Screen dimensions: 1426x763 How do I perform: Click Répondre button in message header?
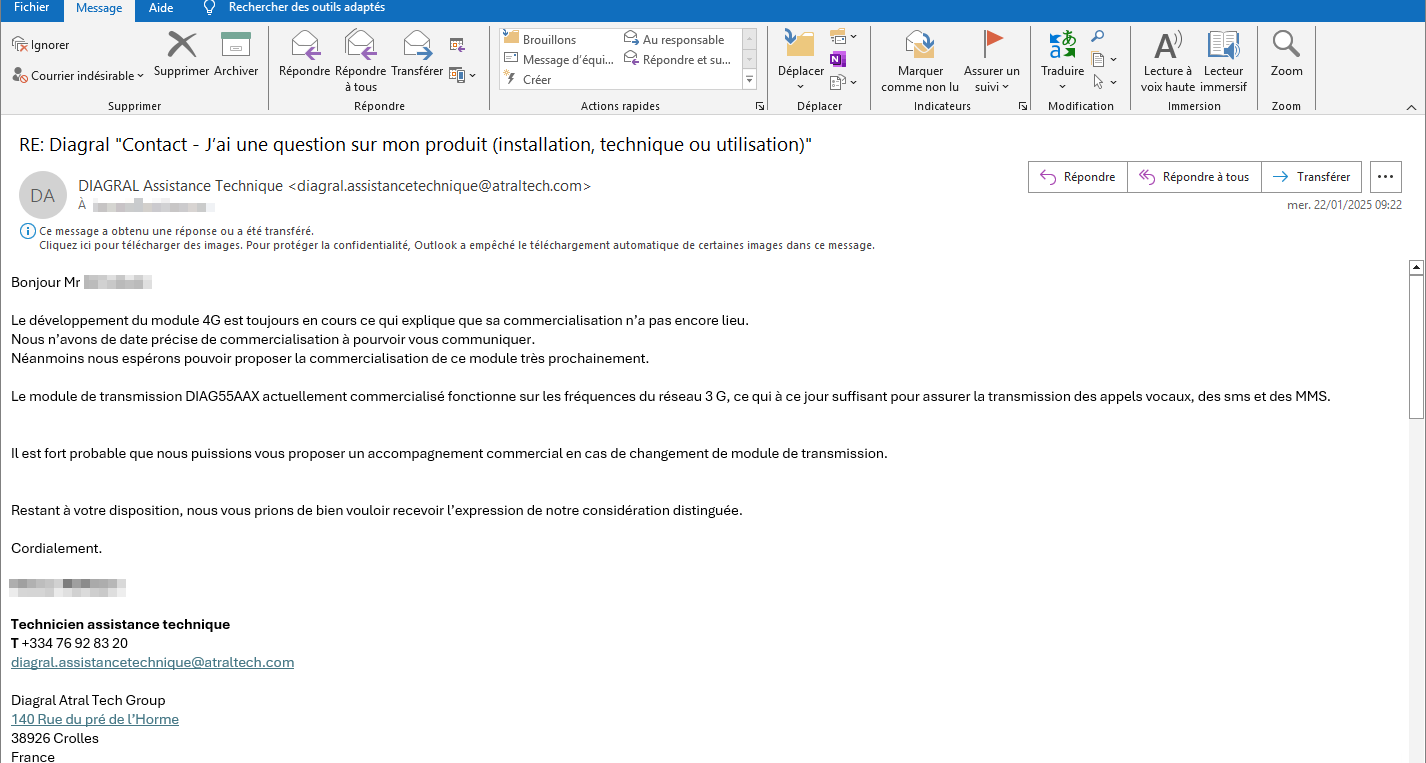[1078, 177]
